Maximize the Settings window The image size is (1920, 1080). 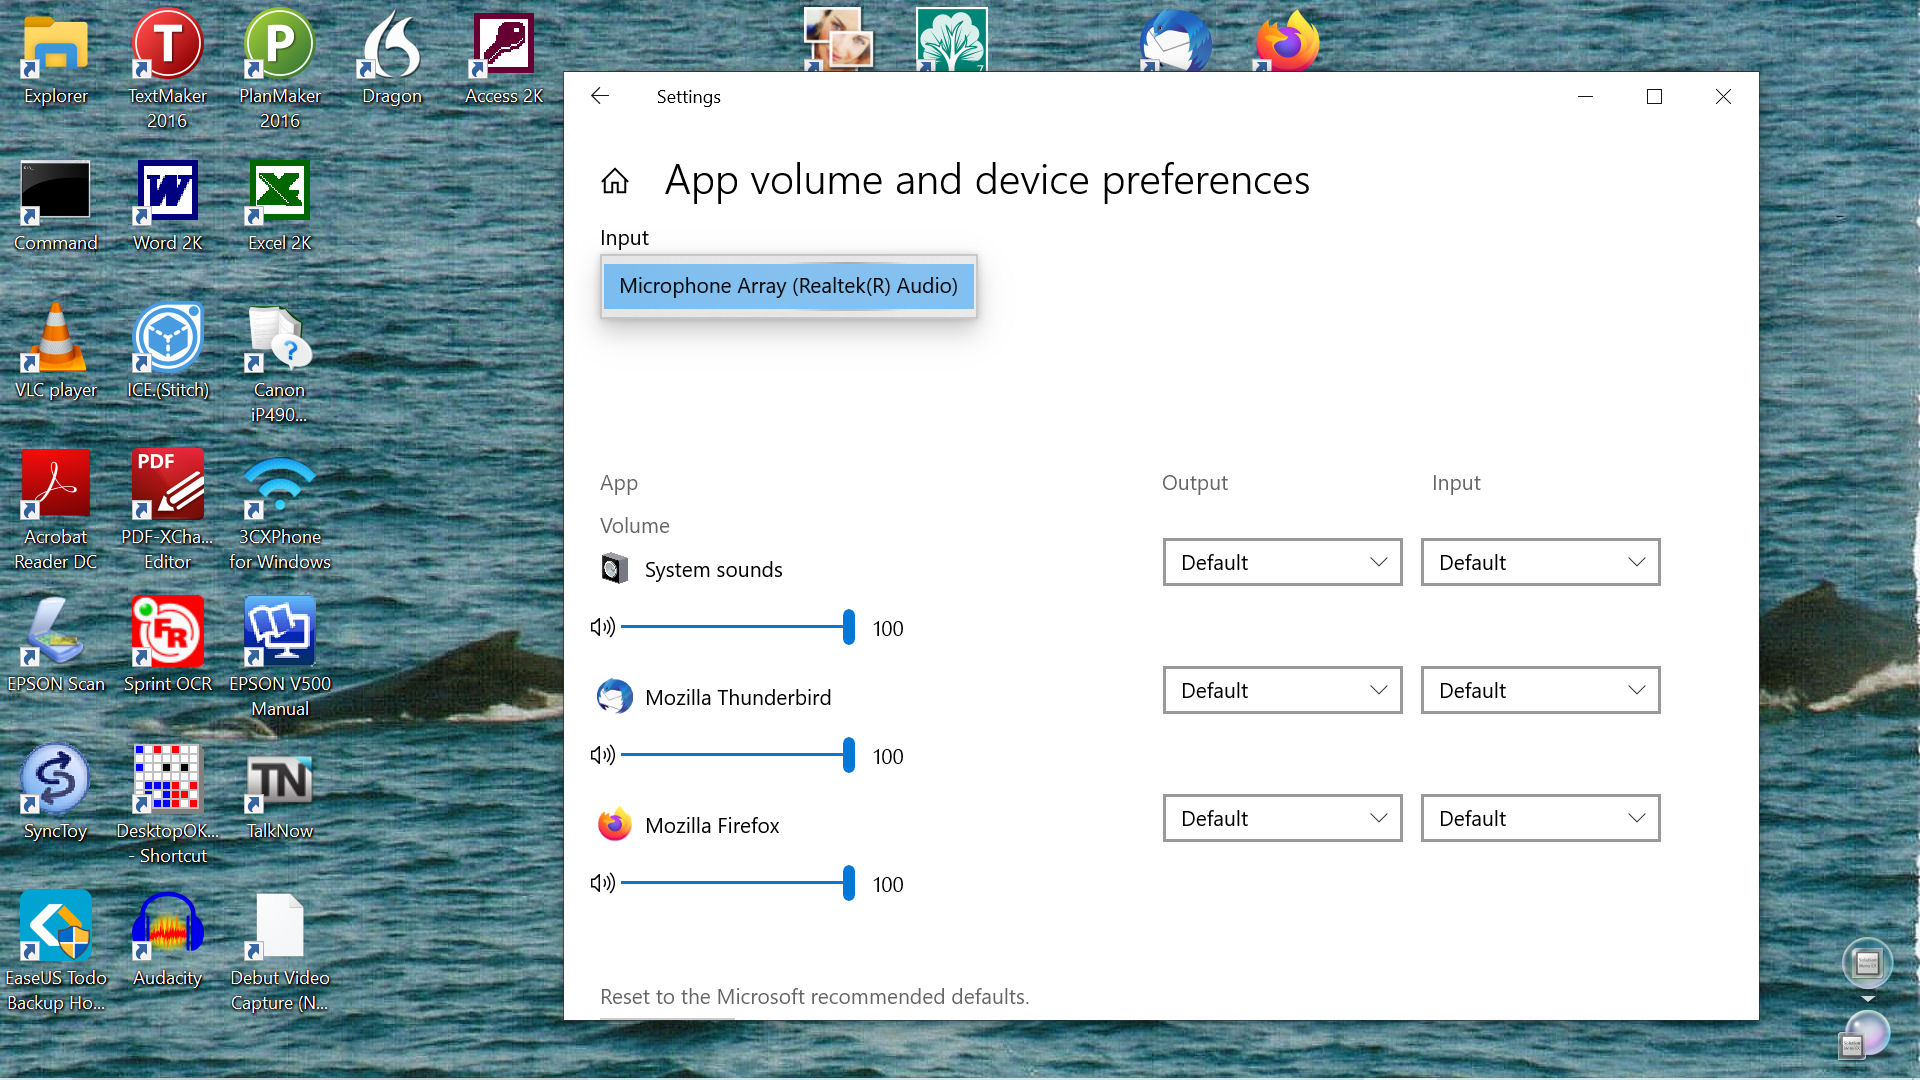point(1654,96)
